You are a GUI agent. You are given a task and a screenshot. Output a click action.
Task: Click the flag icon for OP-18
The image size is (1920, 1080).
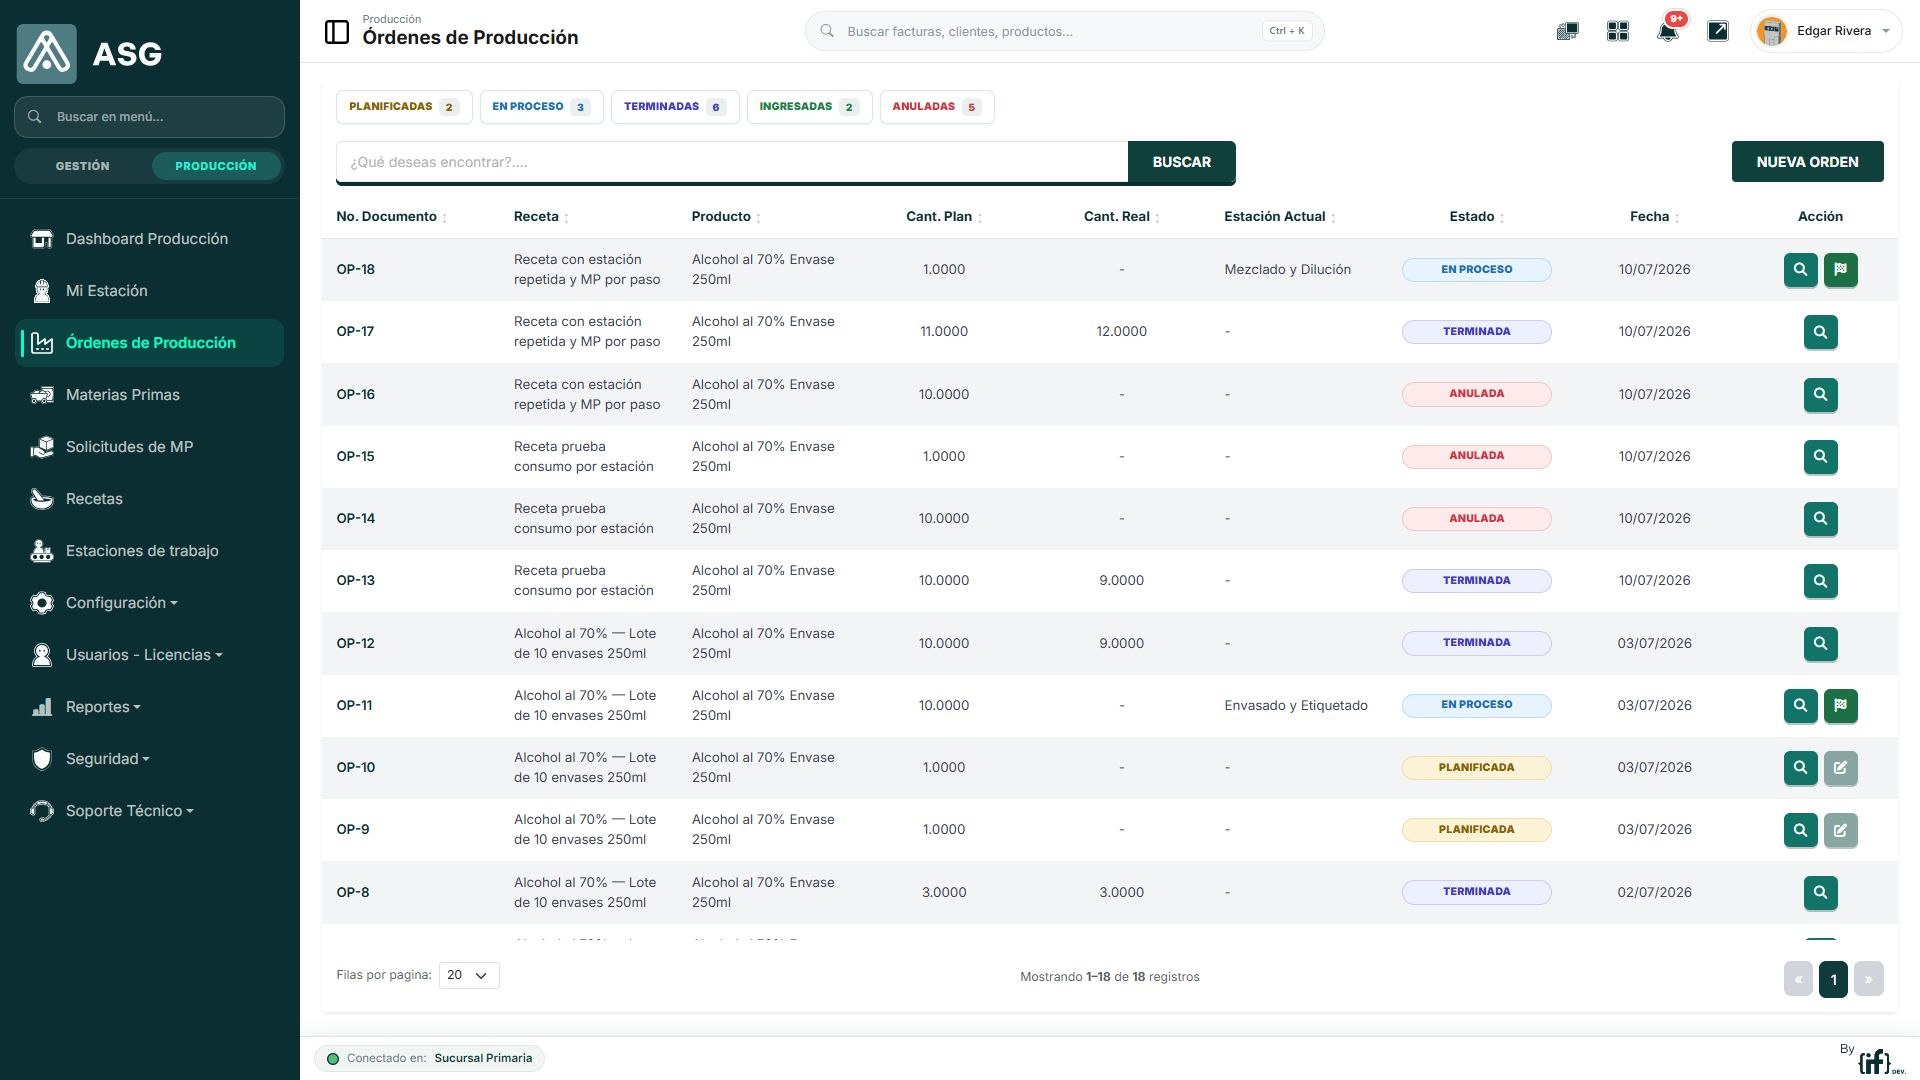pos(1840,270)
